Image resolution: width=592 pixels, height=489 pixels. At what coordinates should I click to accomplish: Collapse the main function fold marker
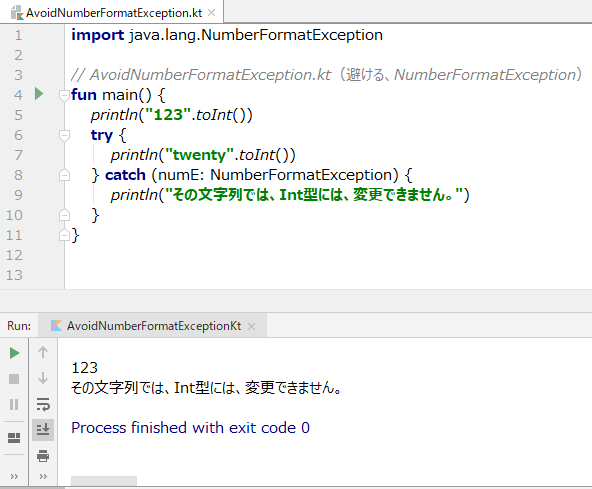pyautogui.click(x=64, y=95)
